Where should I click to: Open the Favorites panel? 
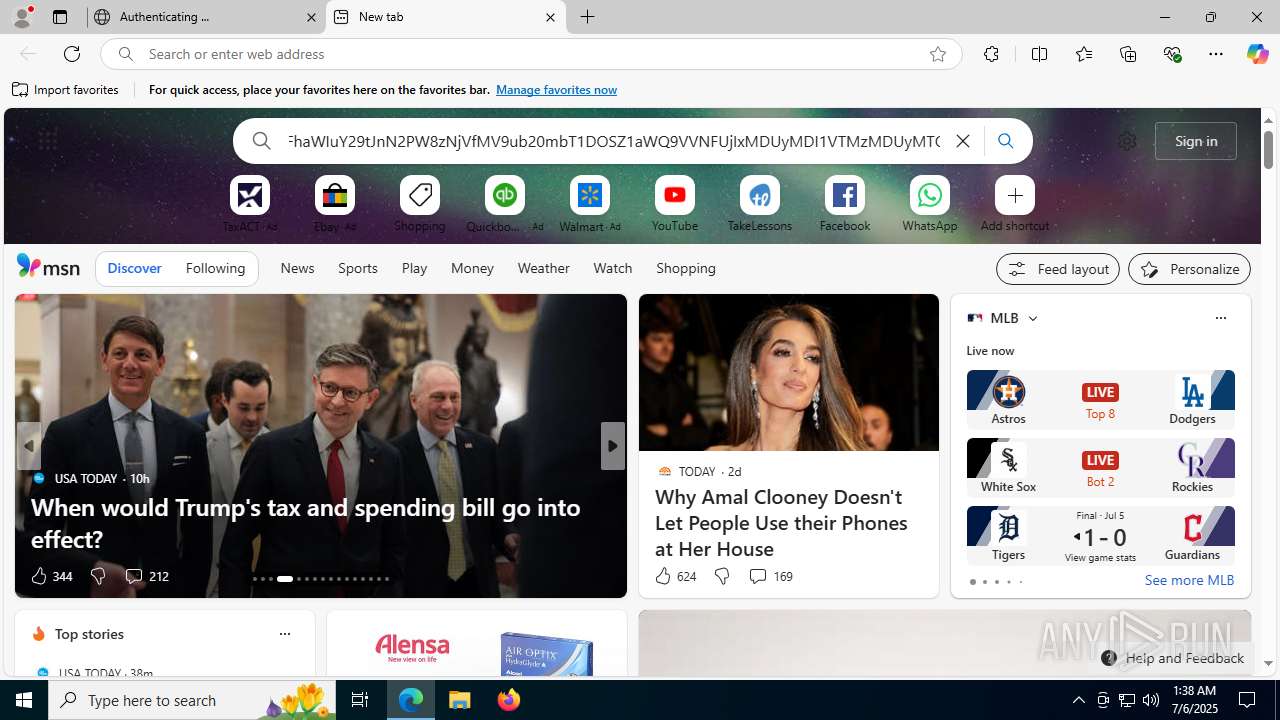pyautogui.click(x=1084, y=54)
